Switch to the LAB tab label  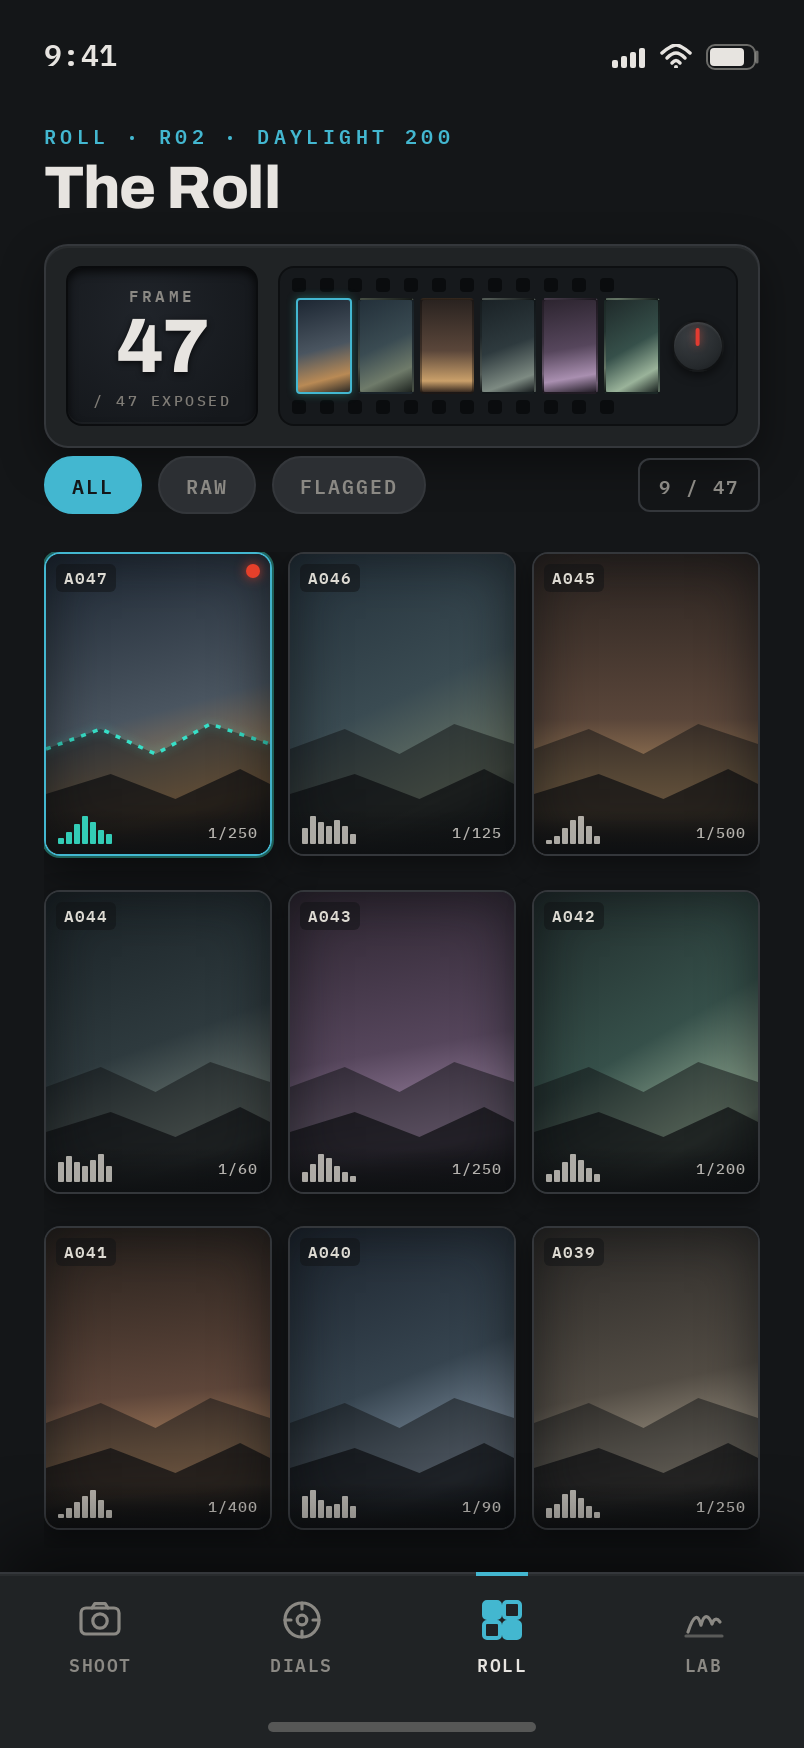tap(704, 1666)
